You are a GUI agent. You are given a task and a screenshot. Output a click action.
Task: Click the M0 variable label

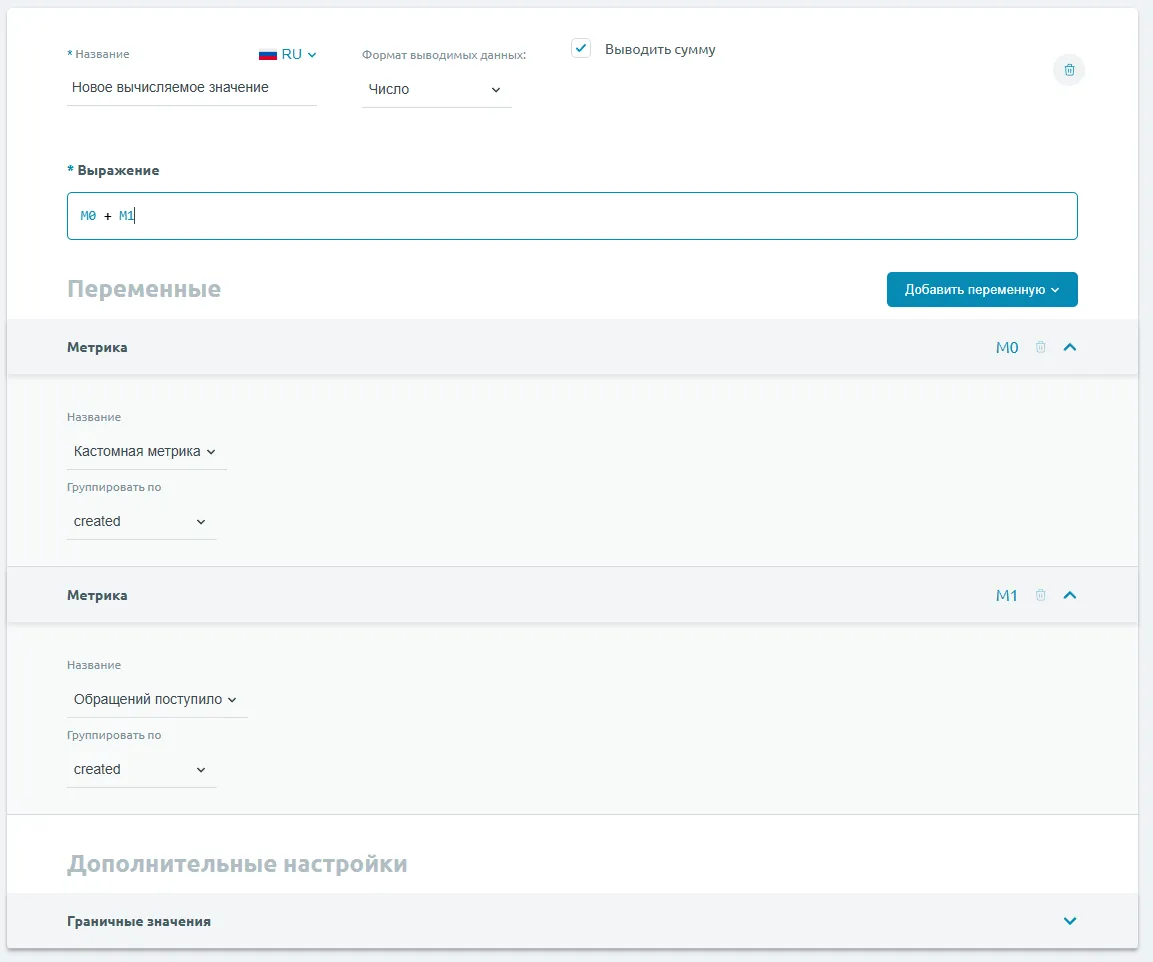pyautogui.click(x=1006, y=348)
